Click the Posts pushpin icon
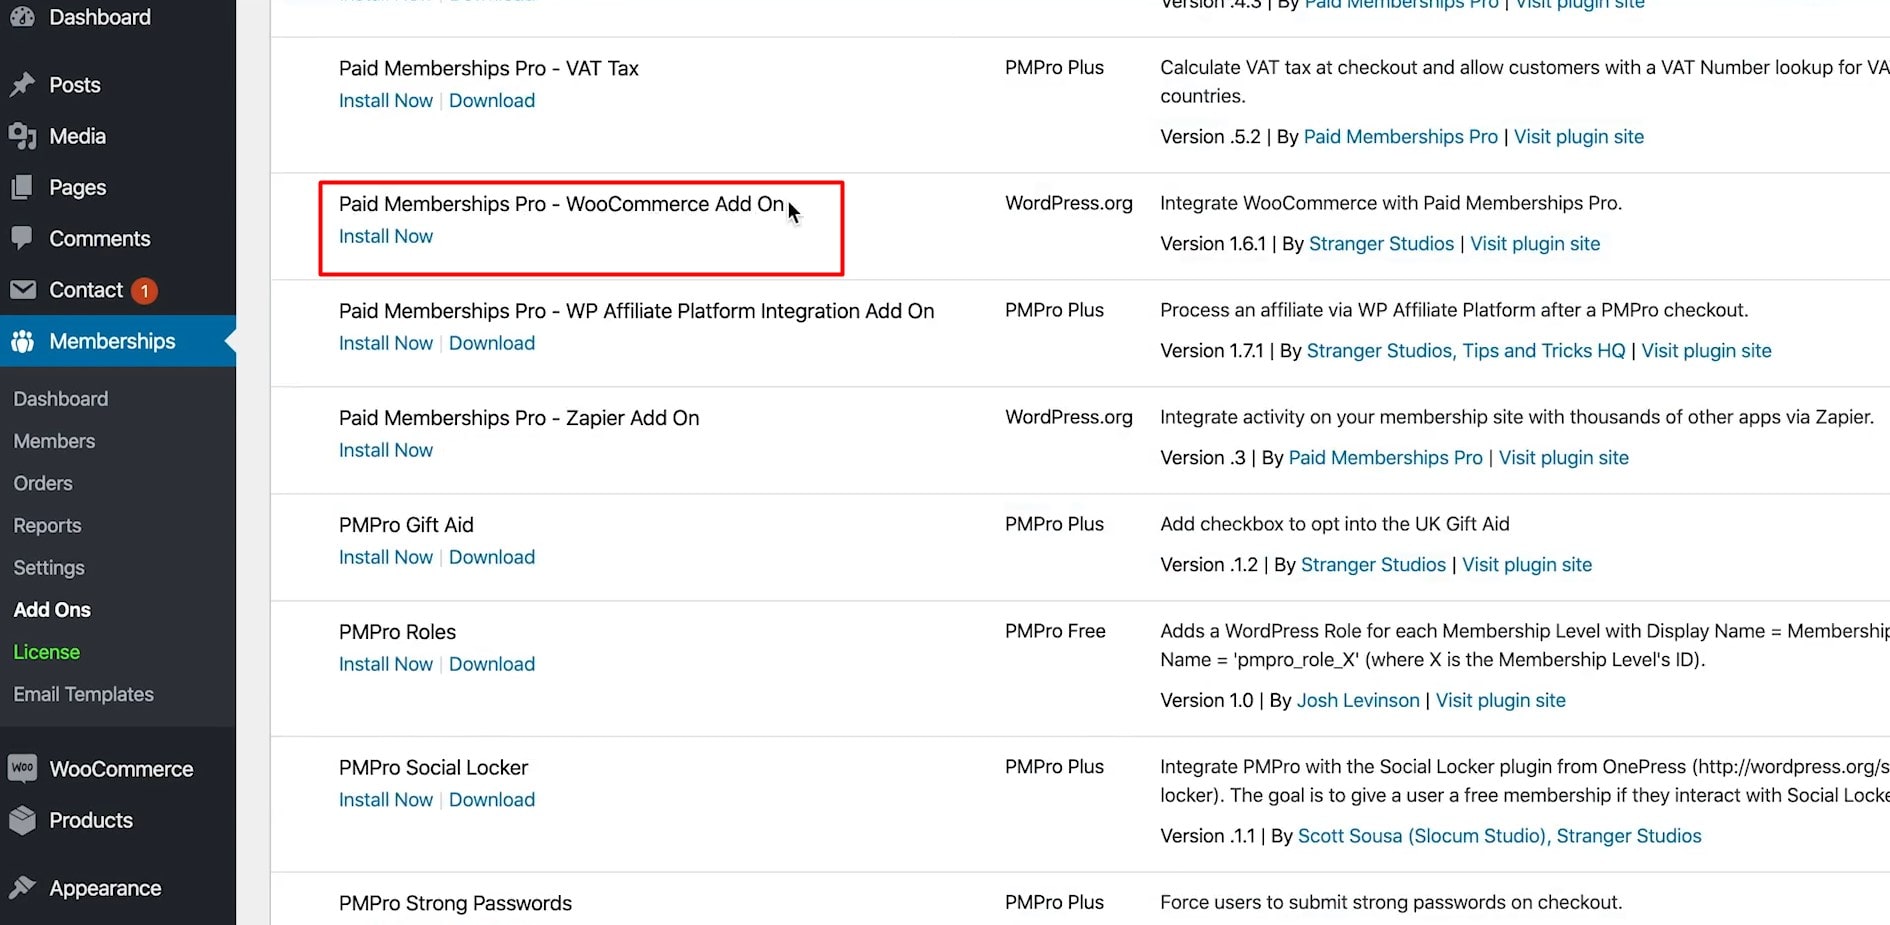This screenshot has height=925, width=1890. pos(22,85)
